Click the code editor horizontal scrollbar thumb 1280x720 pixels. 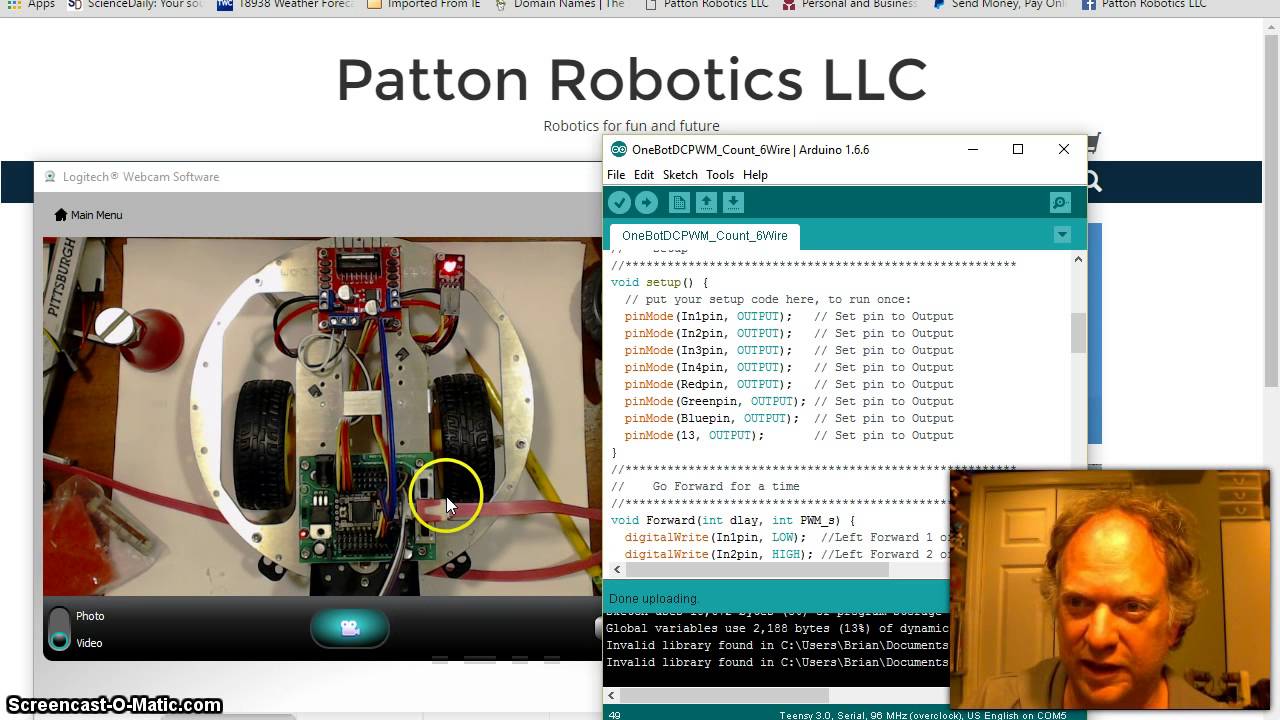[758, 570]
